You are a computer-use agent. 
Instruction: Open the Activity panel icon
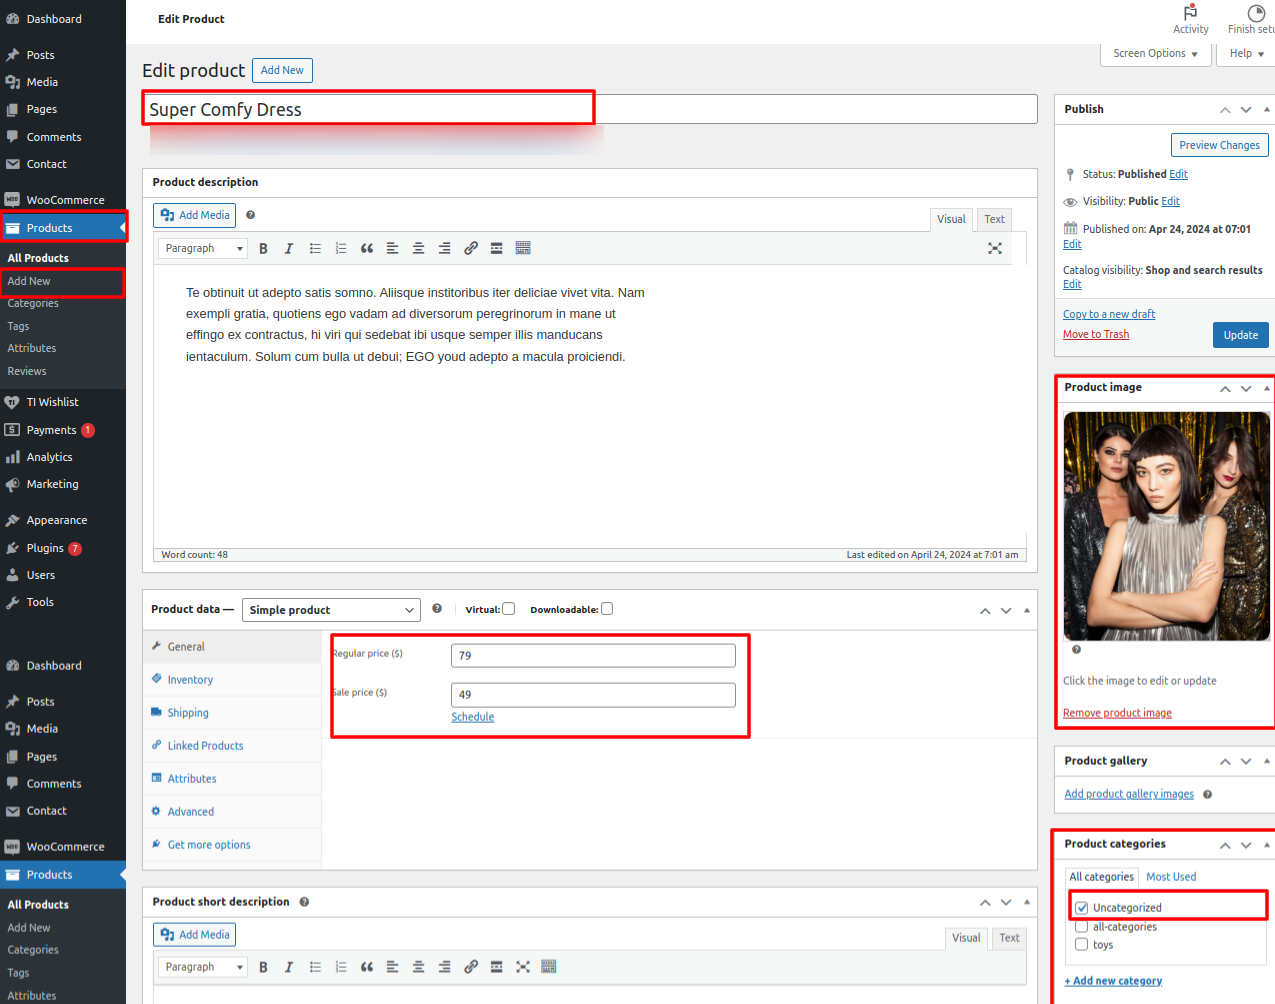tap(1190, 19)
